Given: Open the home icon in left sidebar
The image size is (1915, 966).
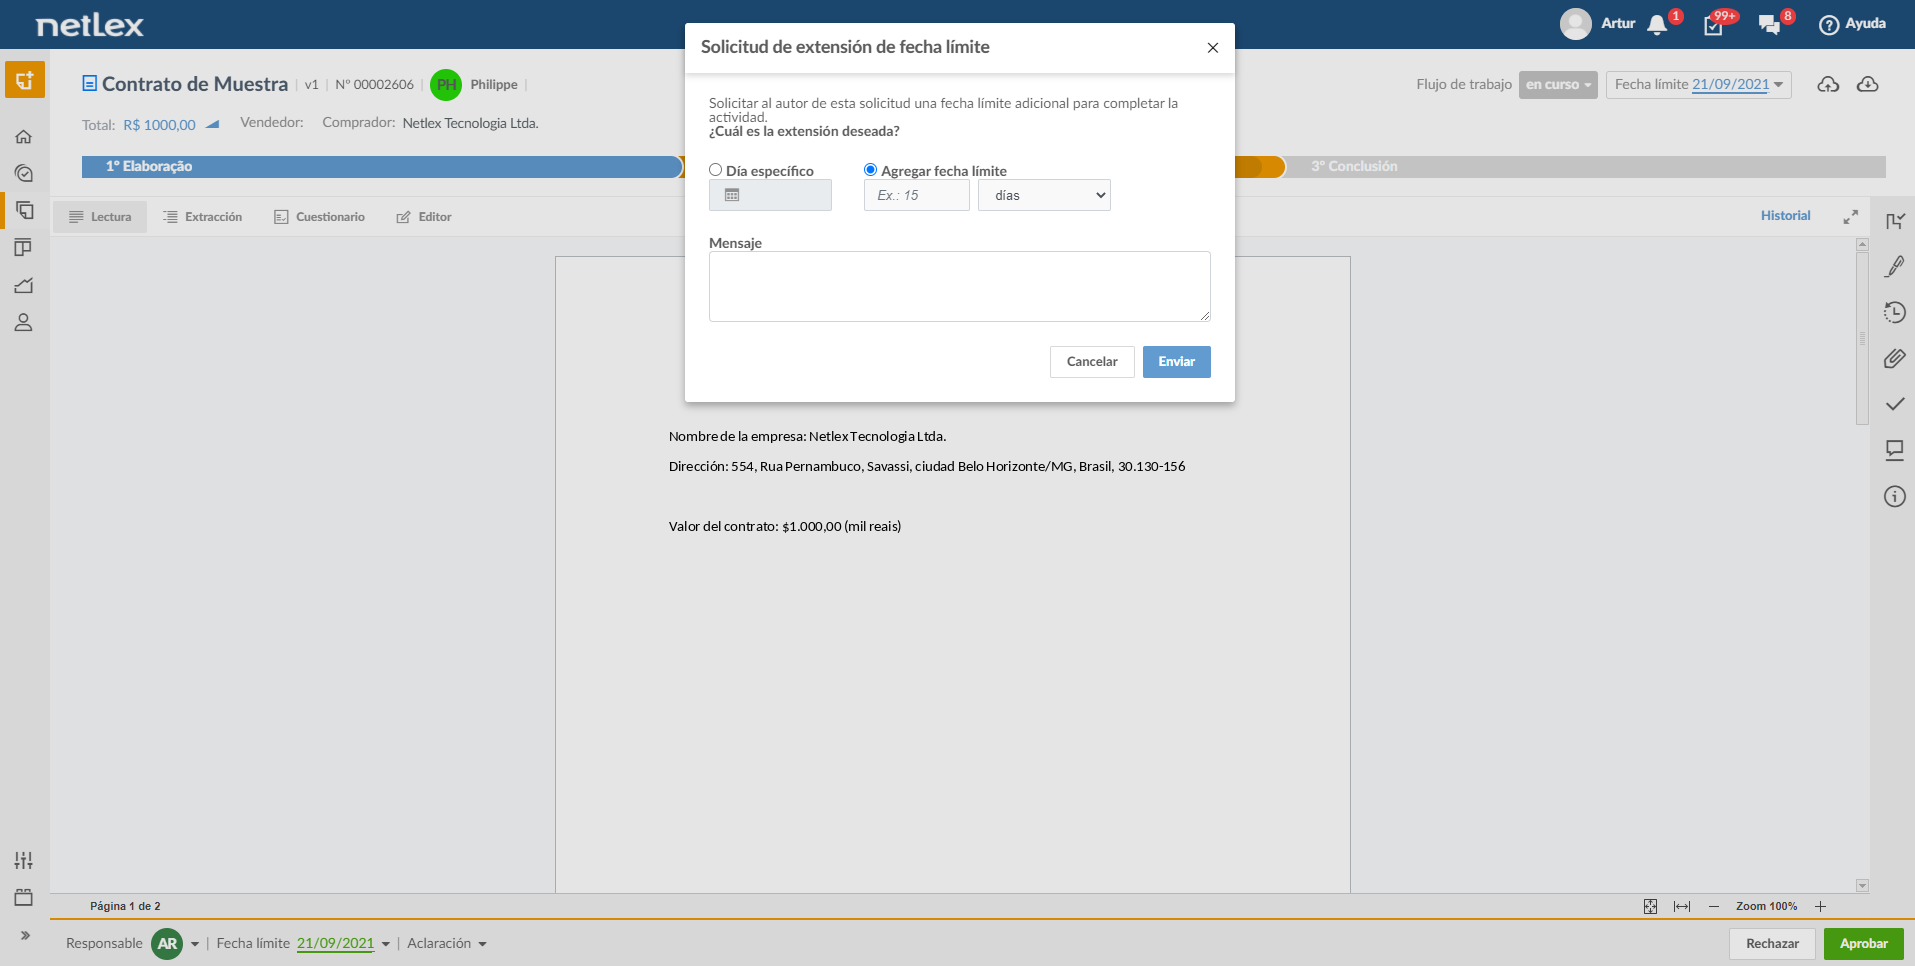Looking at the screenshot, I should tap(24, 136).
